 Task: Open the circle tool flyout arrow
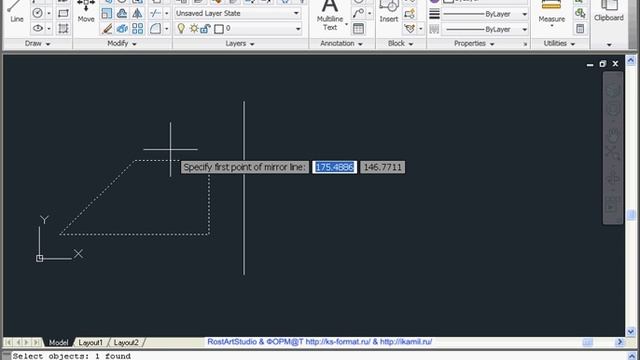point(49,13)
